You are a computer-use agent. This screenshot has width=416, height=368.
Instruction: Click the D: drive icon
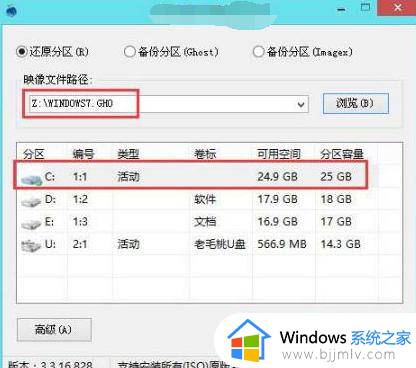click(x=32, y=201)
